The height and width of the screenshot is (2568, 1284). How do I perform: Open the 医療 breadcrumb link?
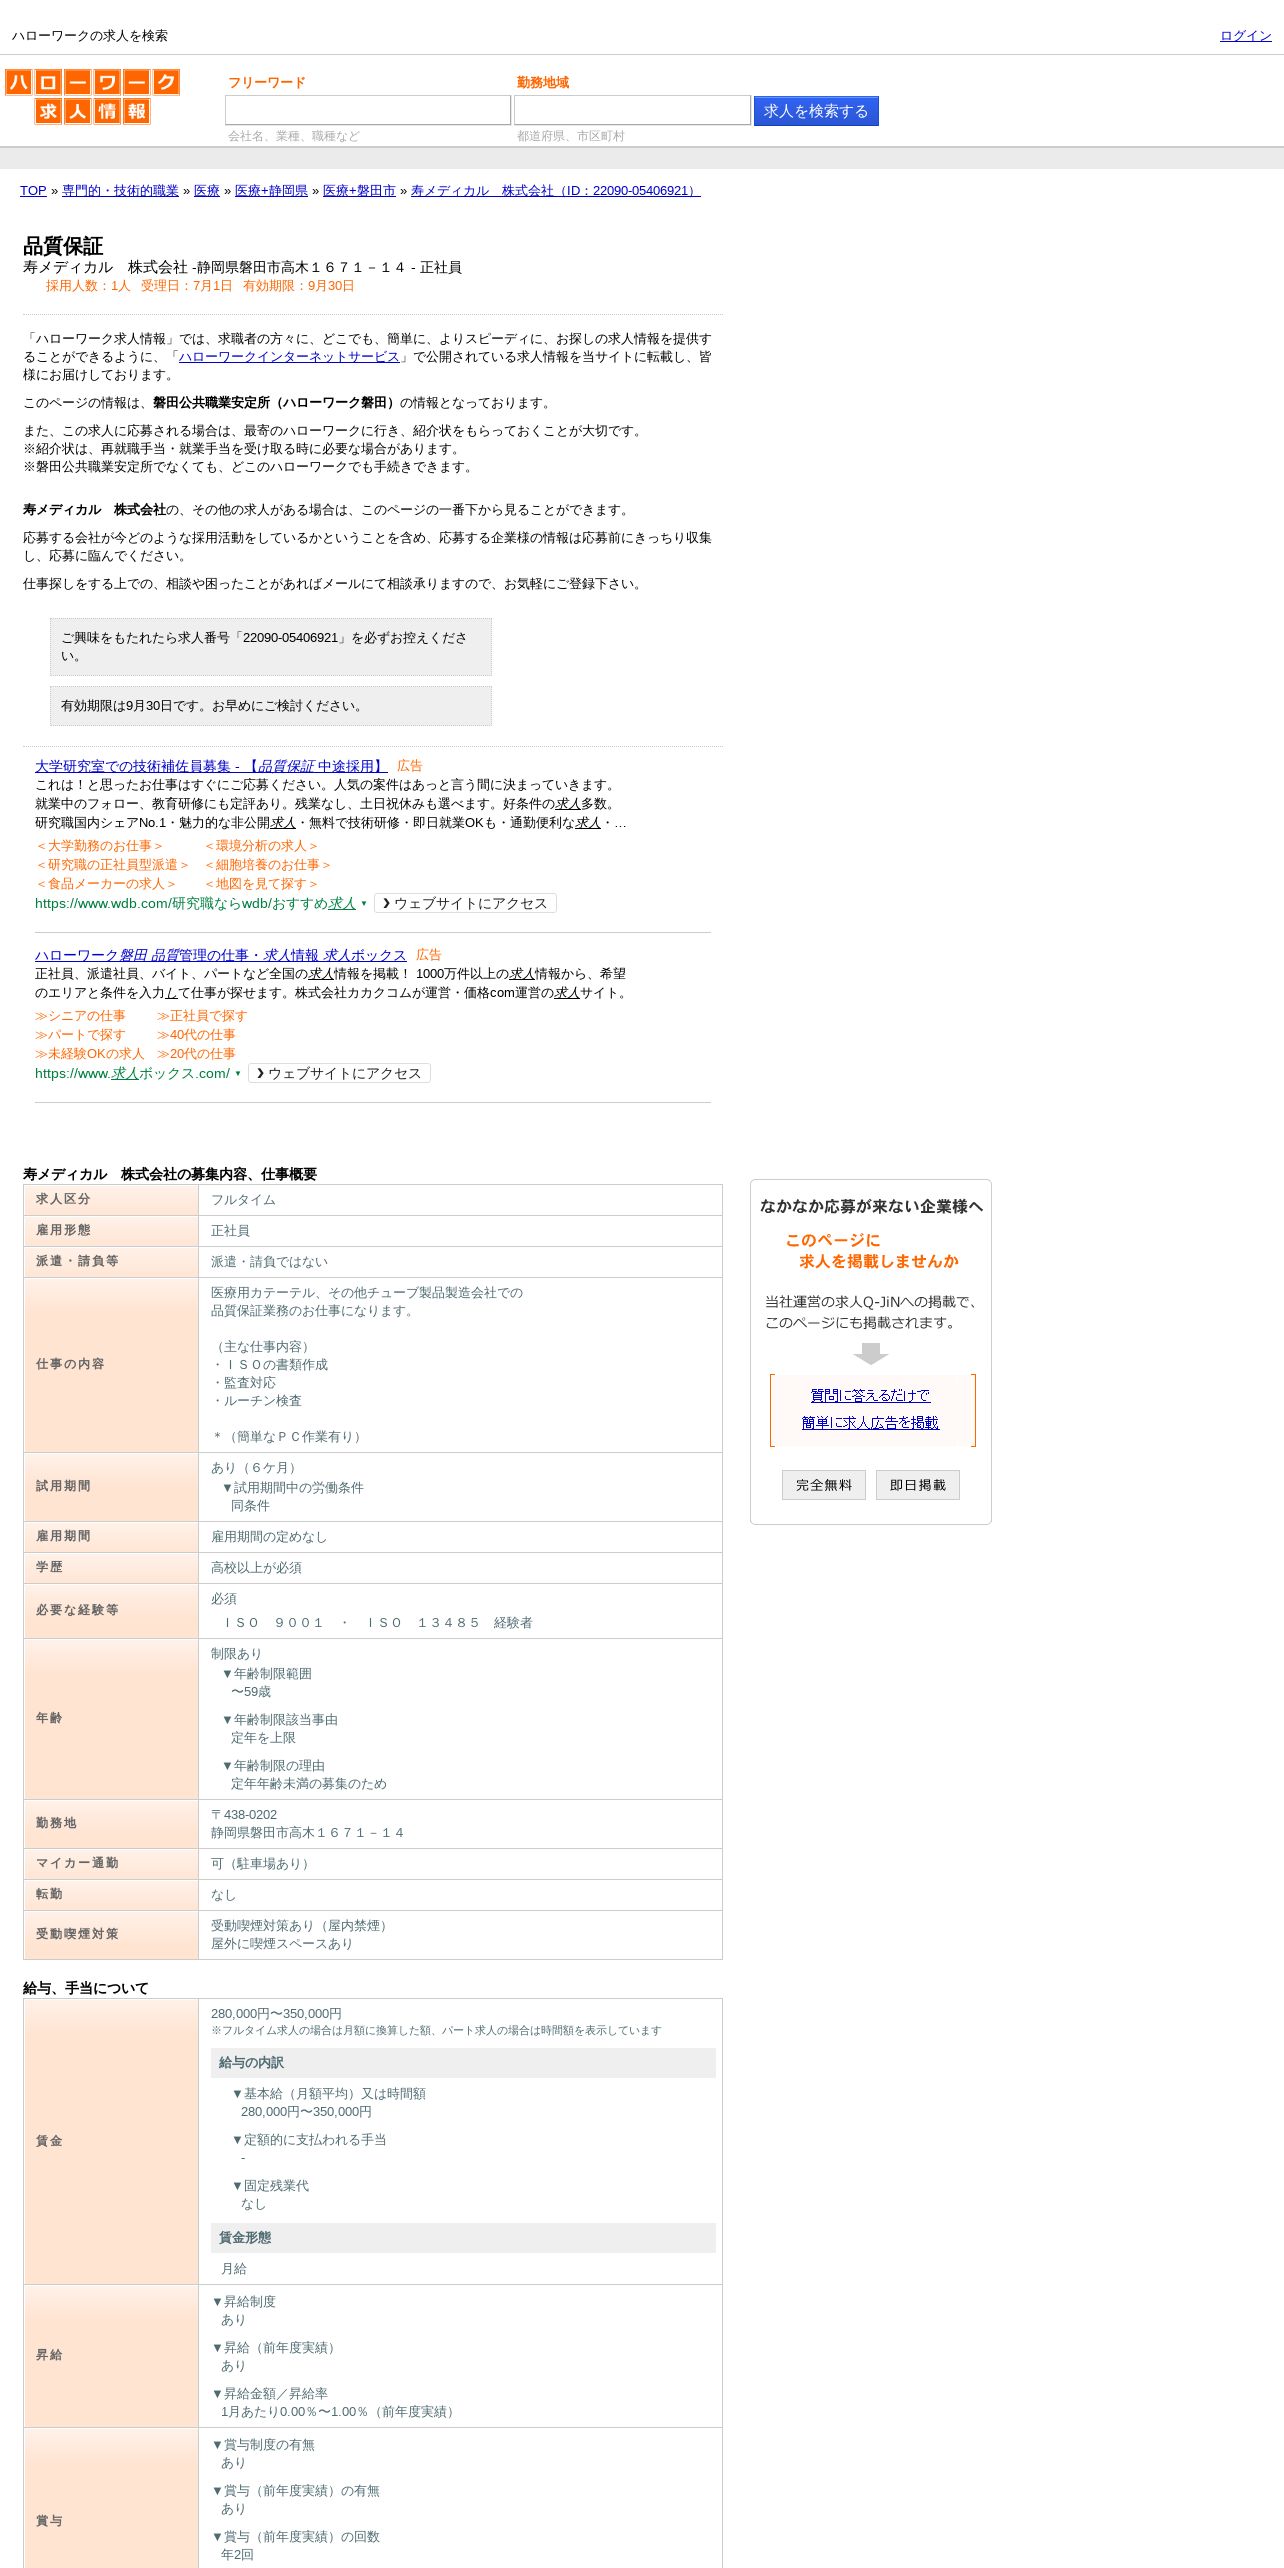point(207,191)
